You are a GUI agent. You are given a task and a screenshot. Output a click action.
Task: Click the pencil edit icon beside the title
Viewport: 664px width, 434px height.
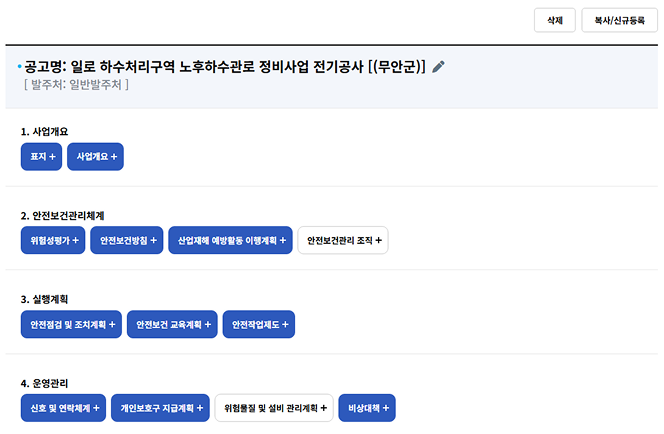[x=438, y=67]
